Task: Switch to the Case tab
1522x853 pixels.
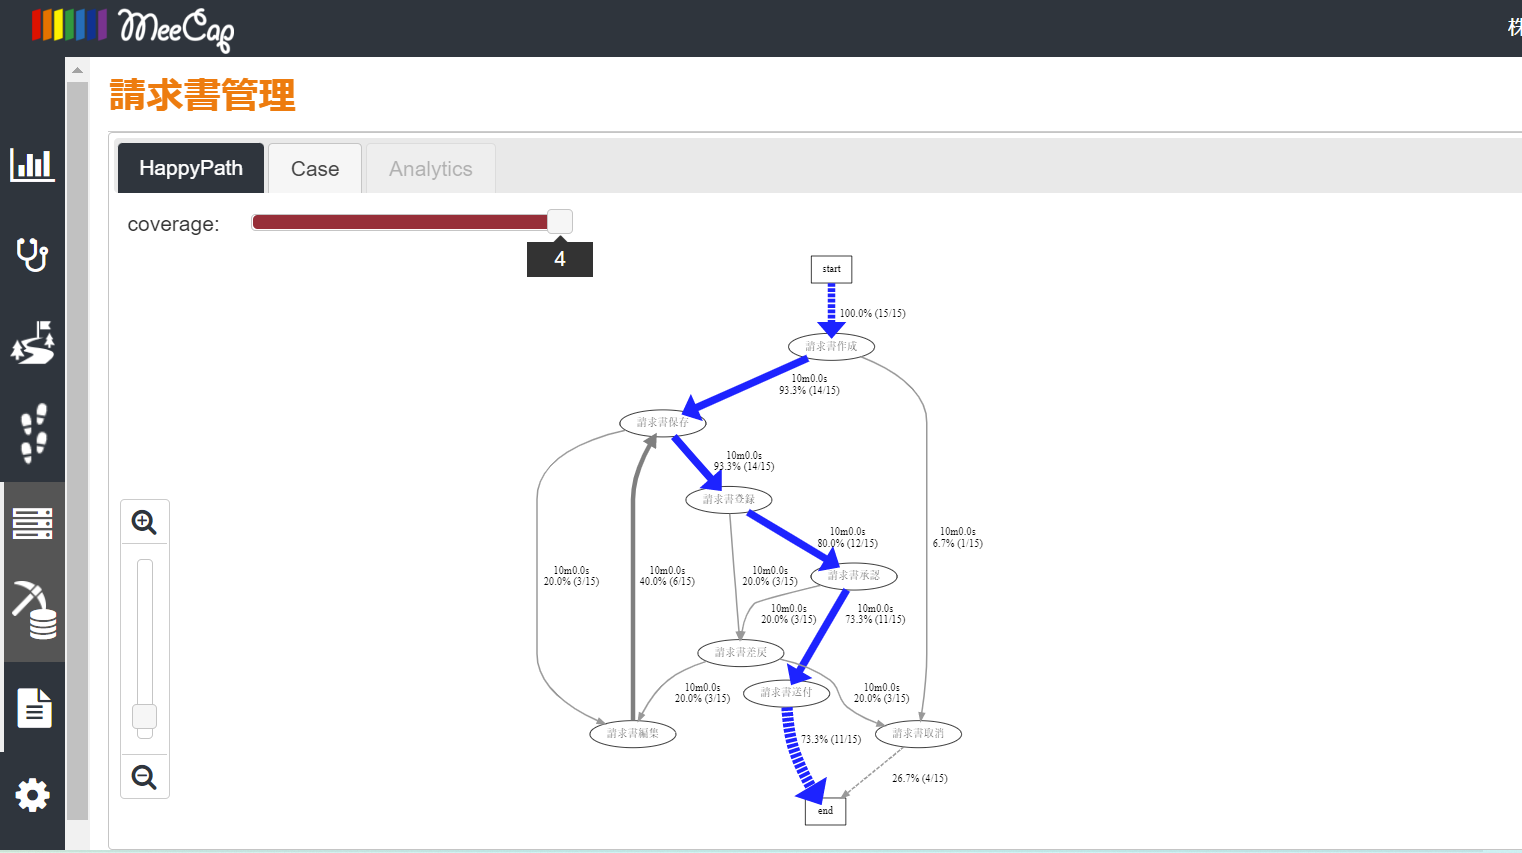Action: pos(314,168)
